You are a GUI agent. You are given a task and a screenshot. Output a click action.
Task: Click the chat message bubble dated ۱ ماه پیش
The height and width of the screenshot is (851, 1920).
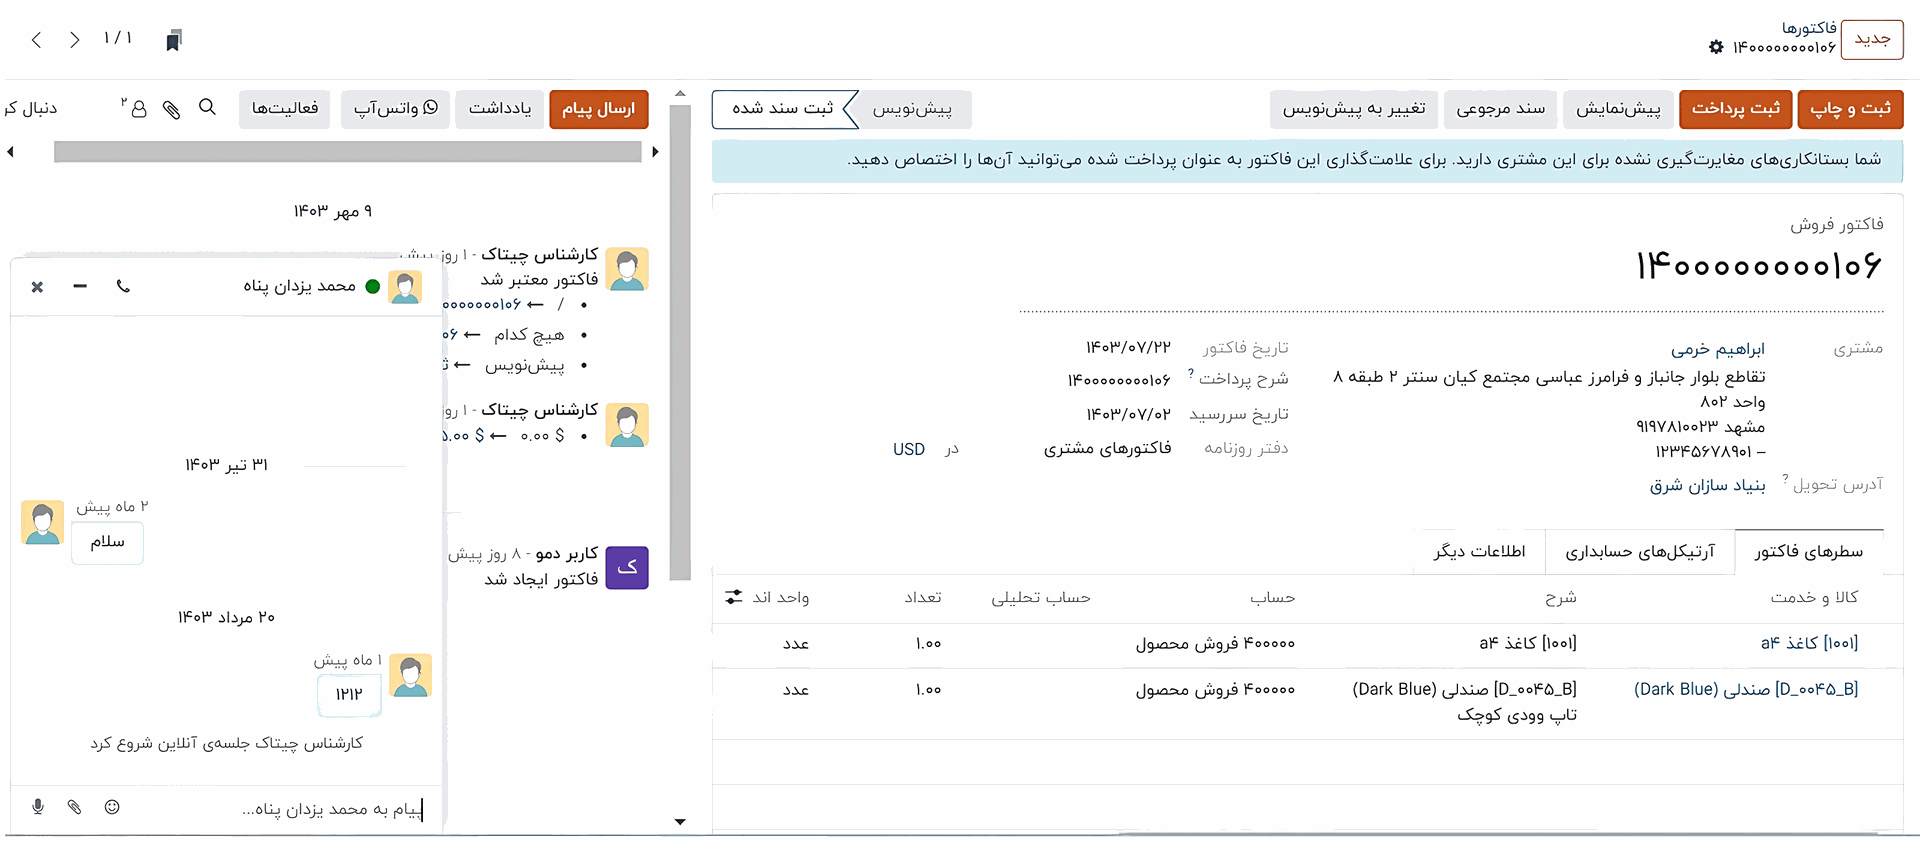pyautogui.click(x=349, y=695)
